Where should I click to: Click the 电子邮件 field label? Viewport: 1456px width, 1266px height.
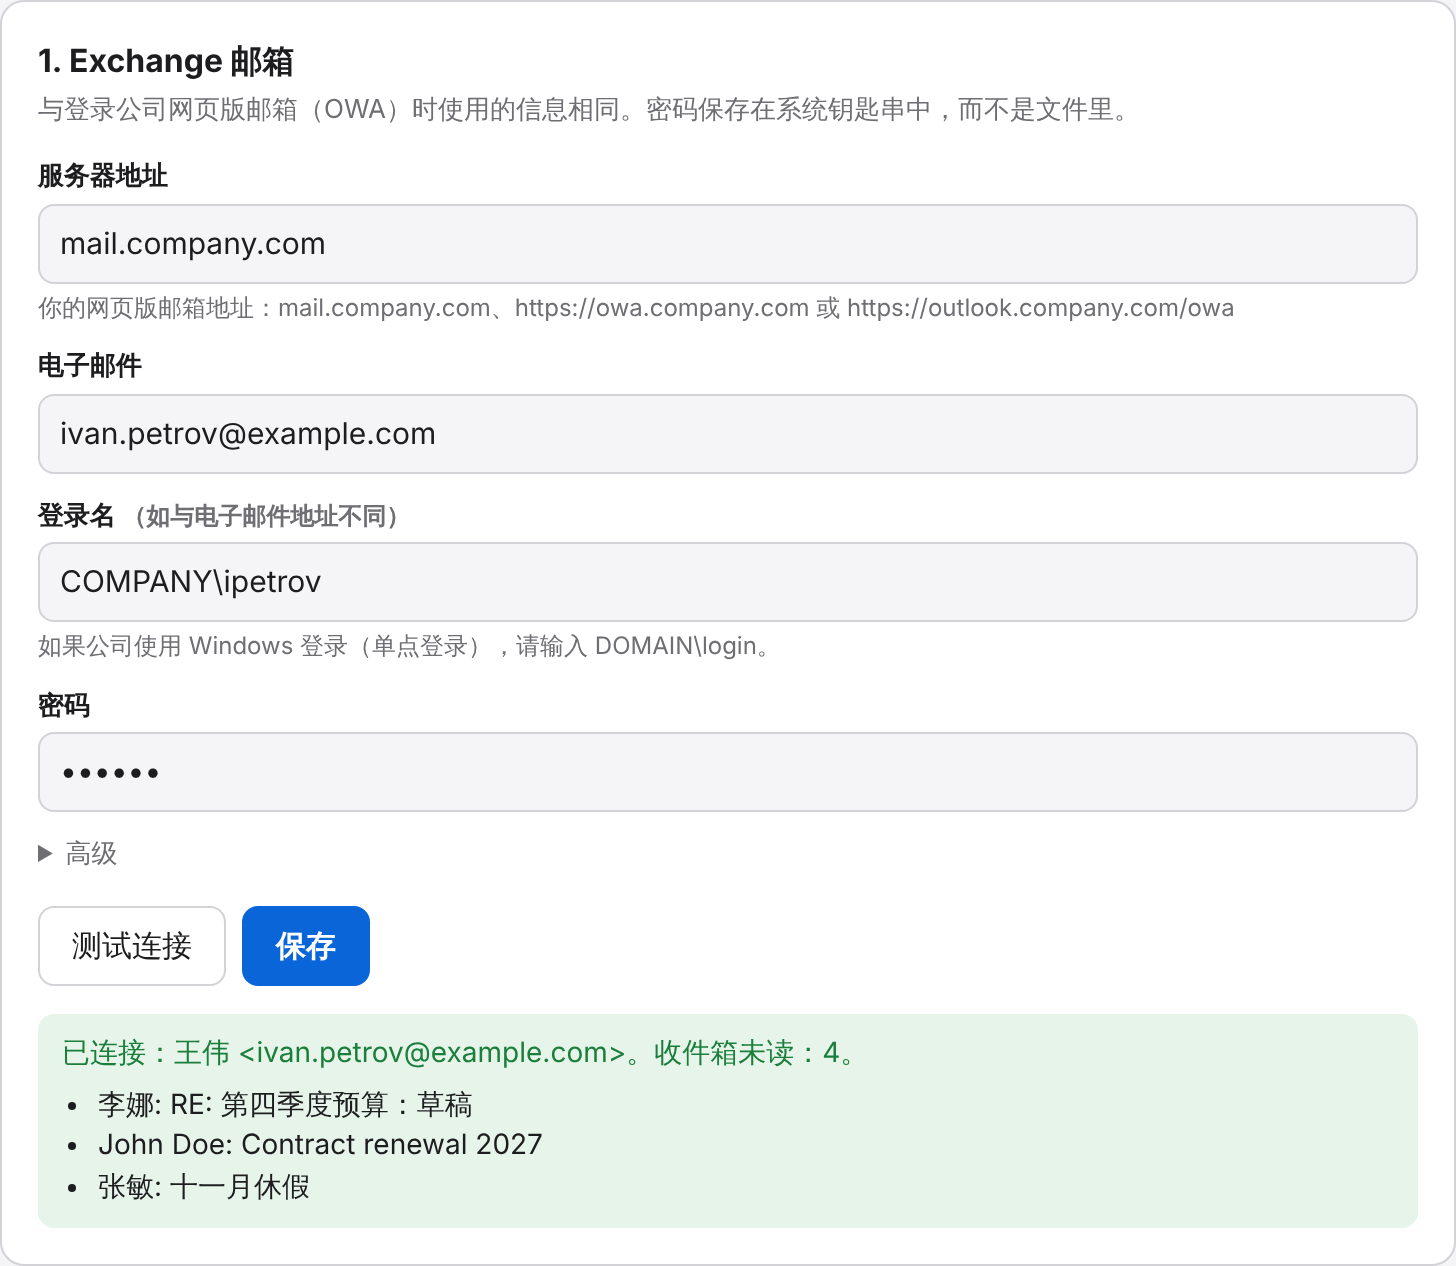coord(90,366)
